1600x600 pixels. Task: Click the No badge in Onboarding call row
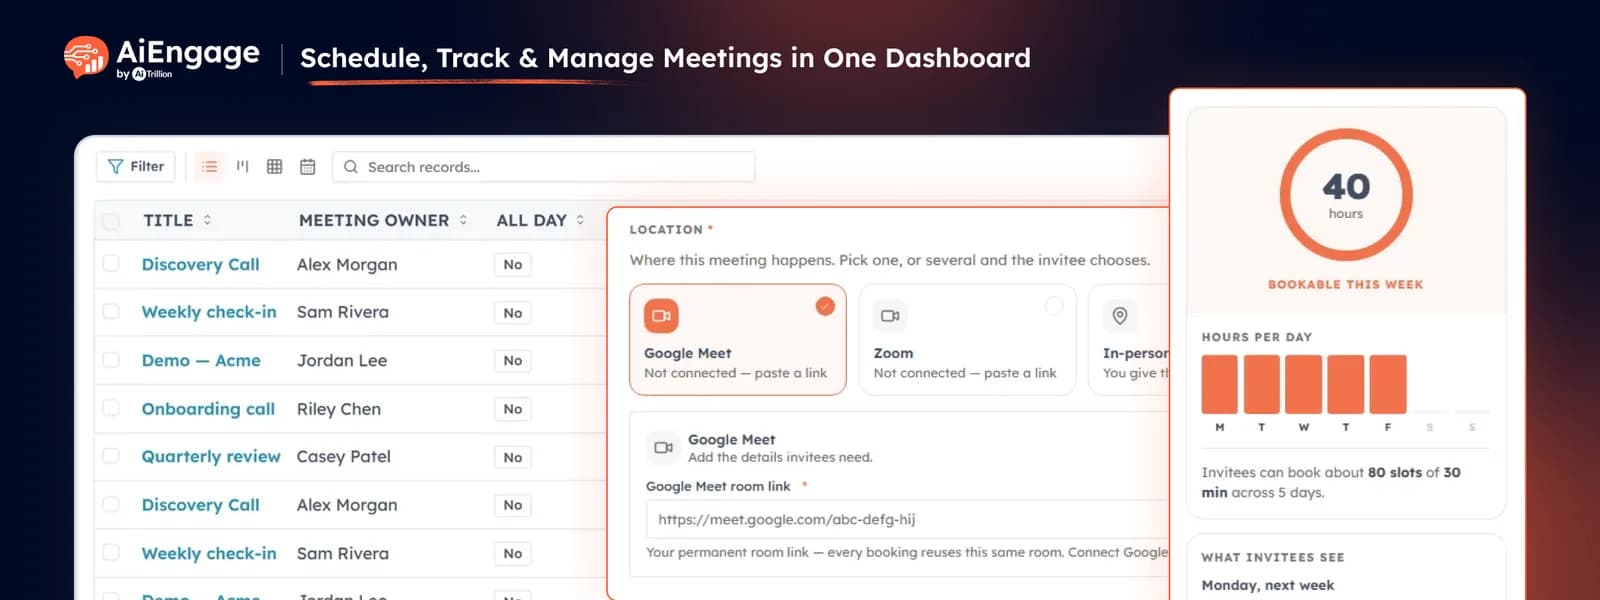coord(513,409)
